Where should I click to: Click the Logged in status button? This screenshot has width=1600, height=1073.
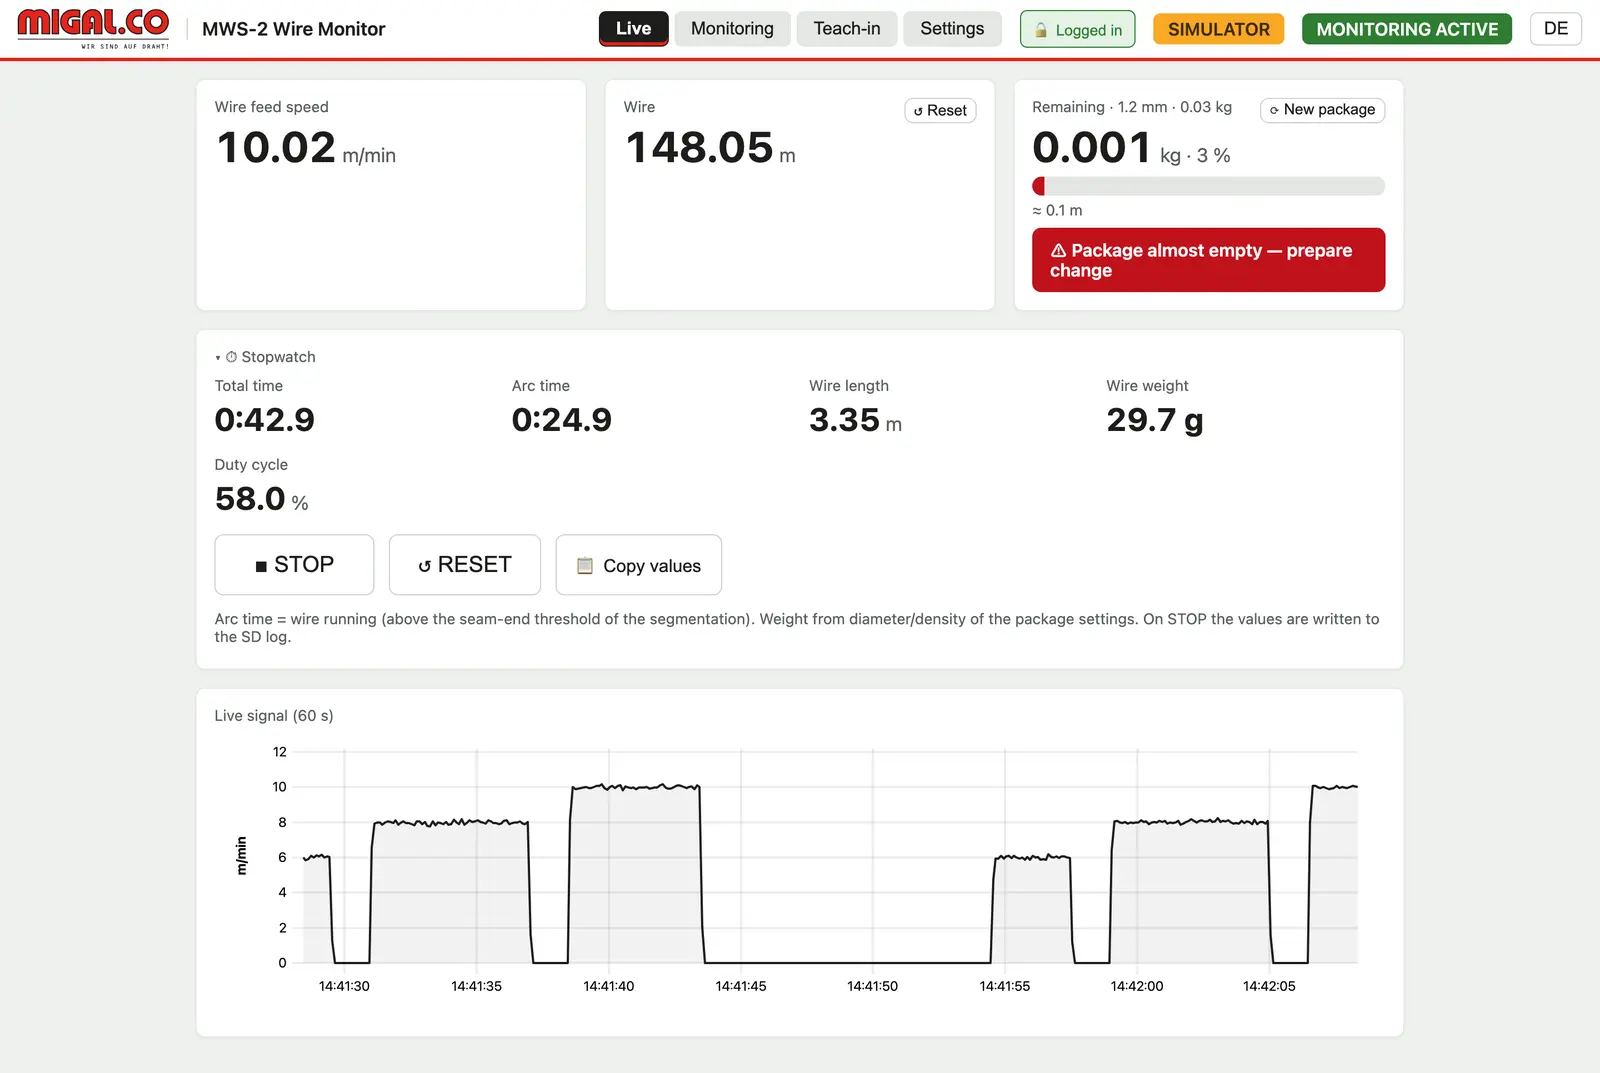1078,30
